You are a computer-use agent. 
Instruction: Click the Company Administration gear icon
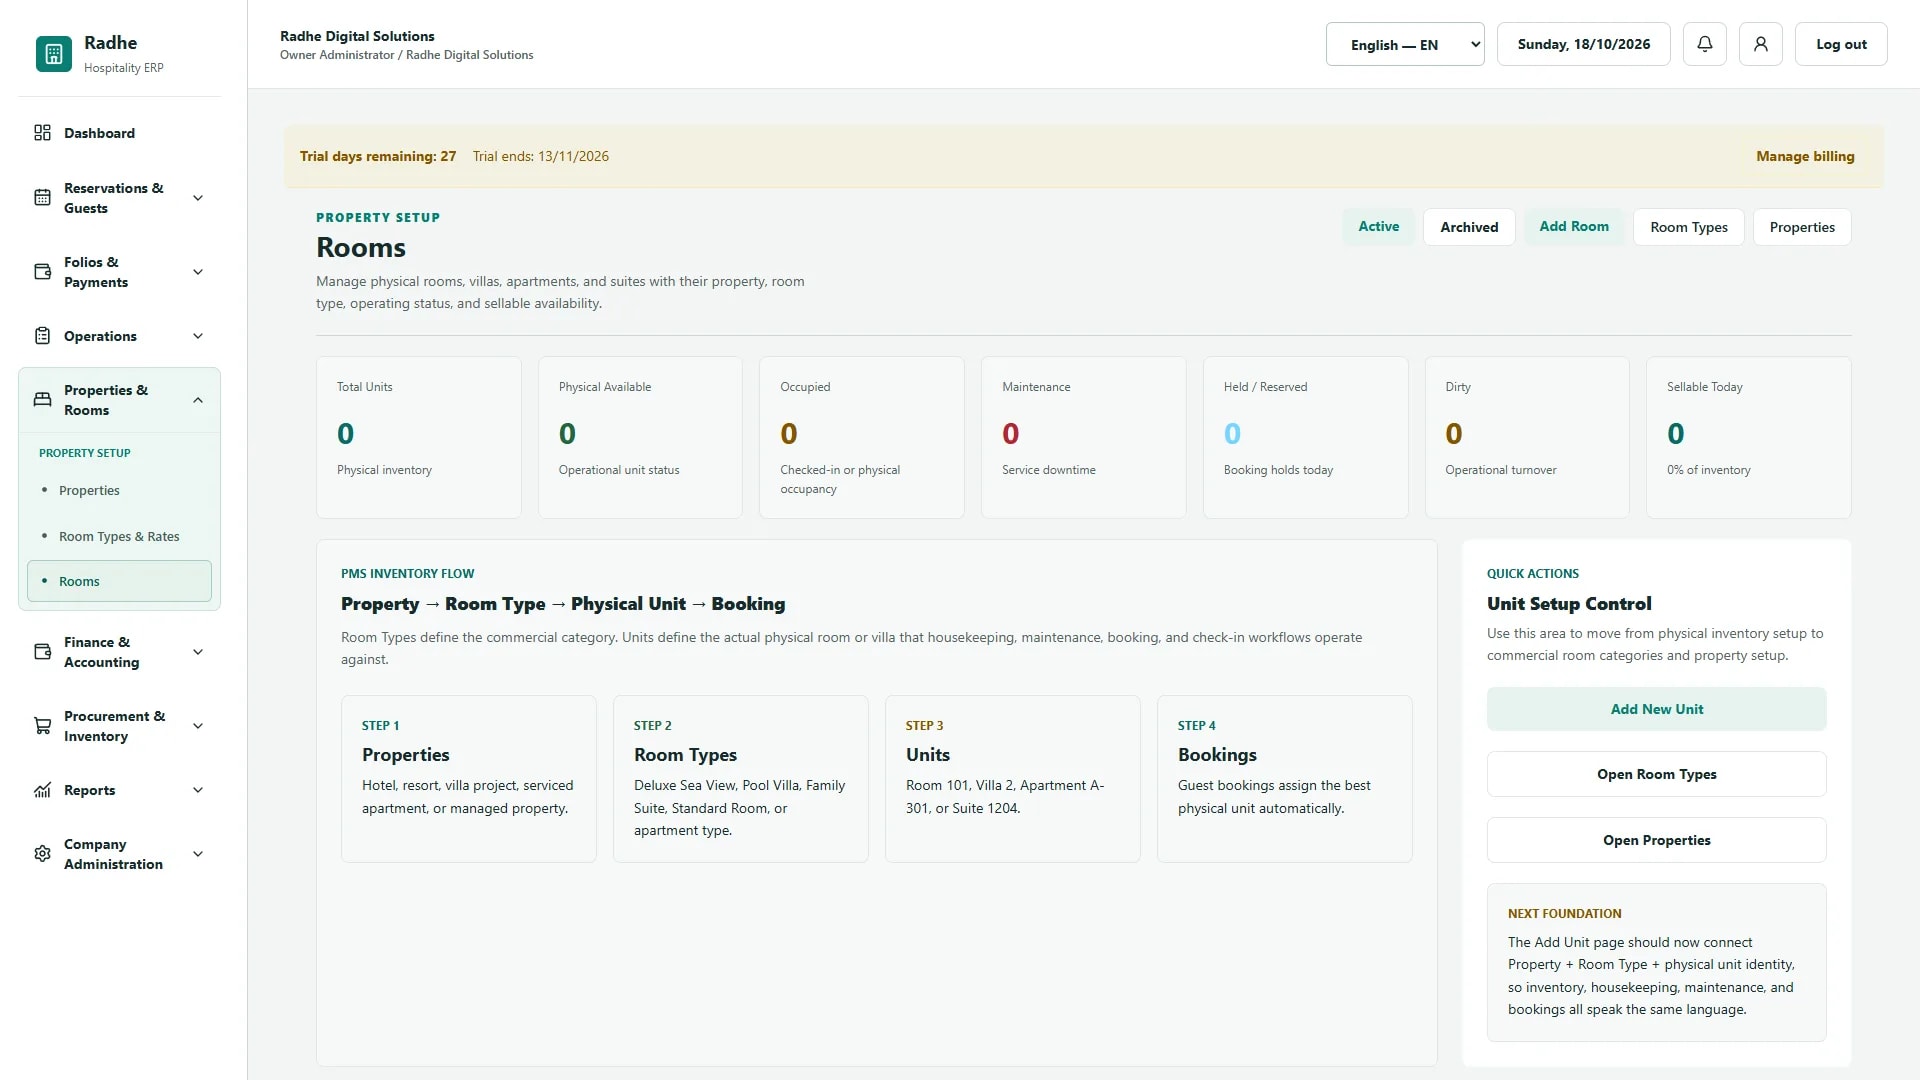[42, 854]
